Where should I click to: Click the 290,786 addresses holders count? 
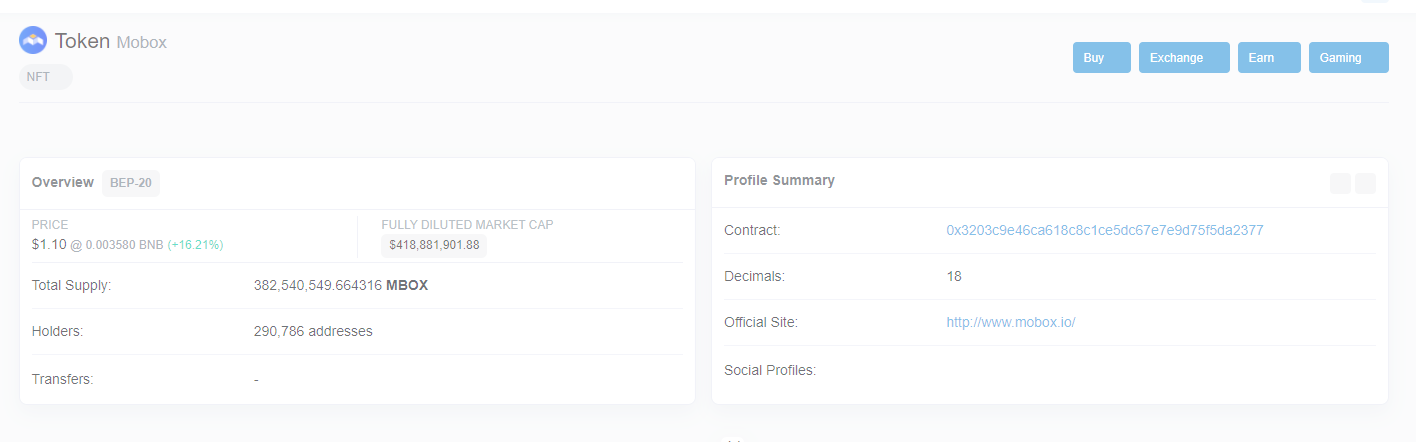pyautogui.click(x=313, y=331)
